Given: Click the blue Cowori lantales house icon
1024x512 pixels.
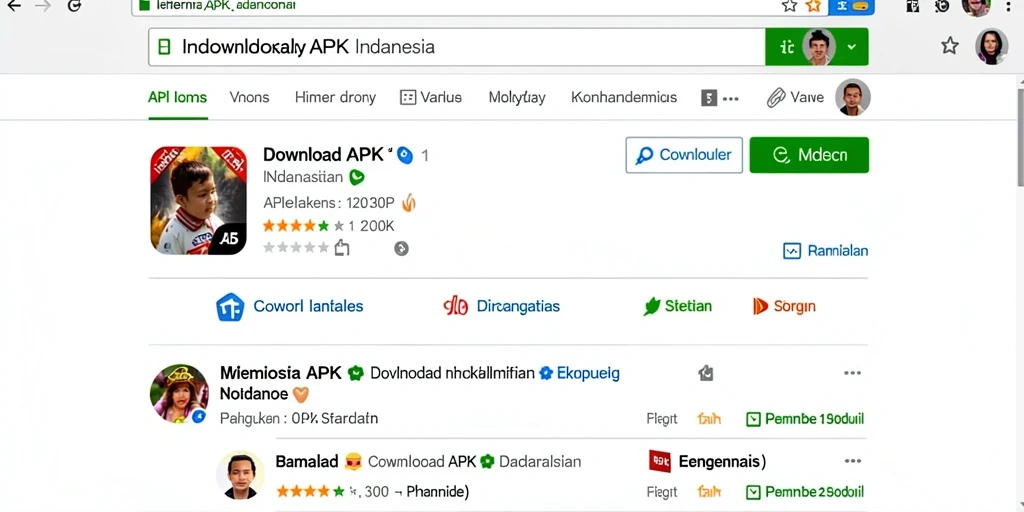Looking at the screenshot, I should [x=230, y=306].
